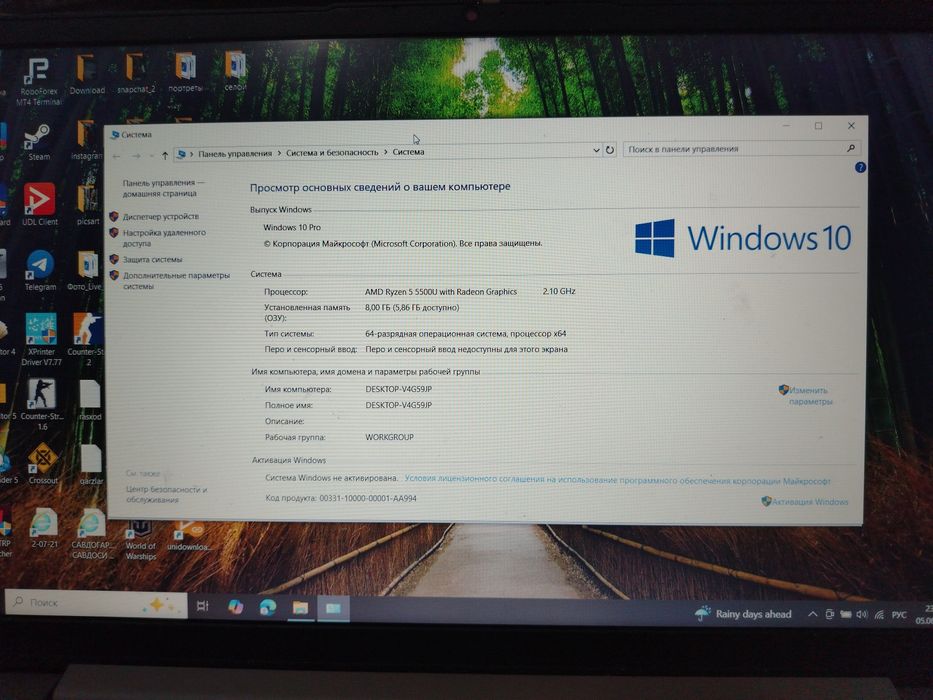Maximize the System window
This screenshot has width=933, height=700.
[818, 126]
